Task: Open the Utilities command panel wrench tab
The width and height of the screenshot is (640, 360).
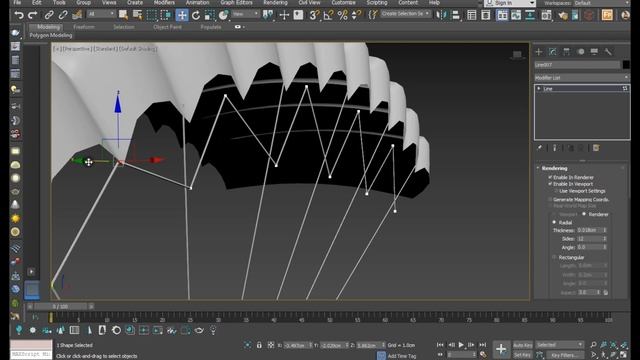Action: [608, 52]
